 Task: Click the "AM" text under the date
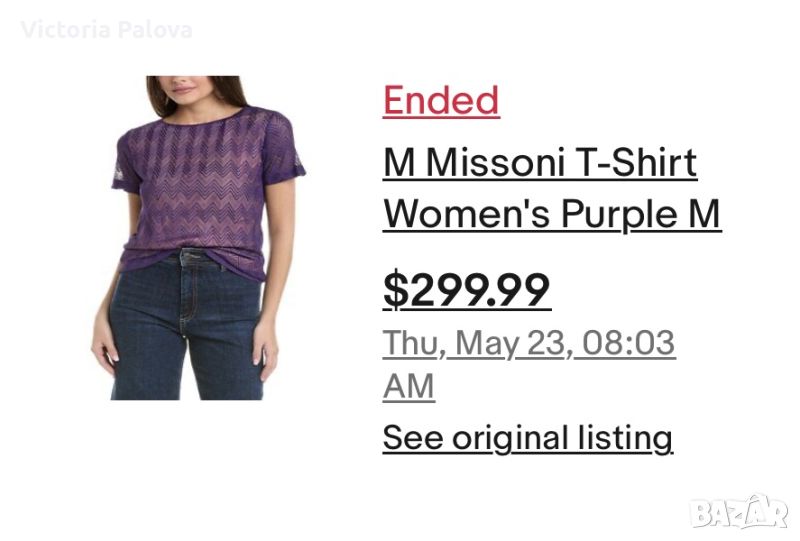click(x=408, y=386)
